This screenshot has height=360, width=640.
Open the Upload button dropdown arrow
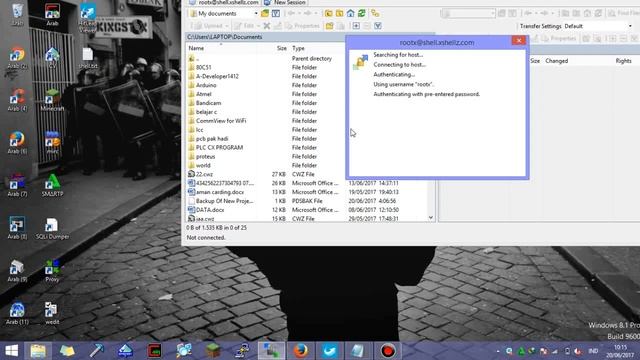coord(227,26)
